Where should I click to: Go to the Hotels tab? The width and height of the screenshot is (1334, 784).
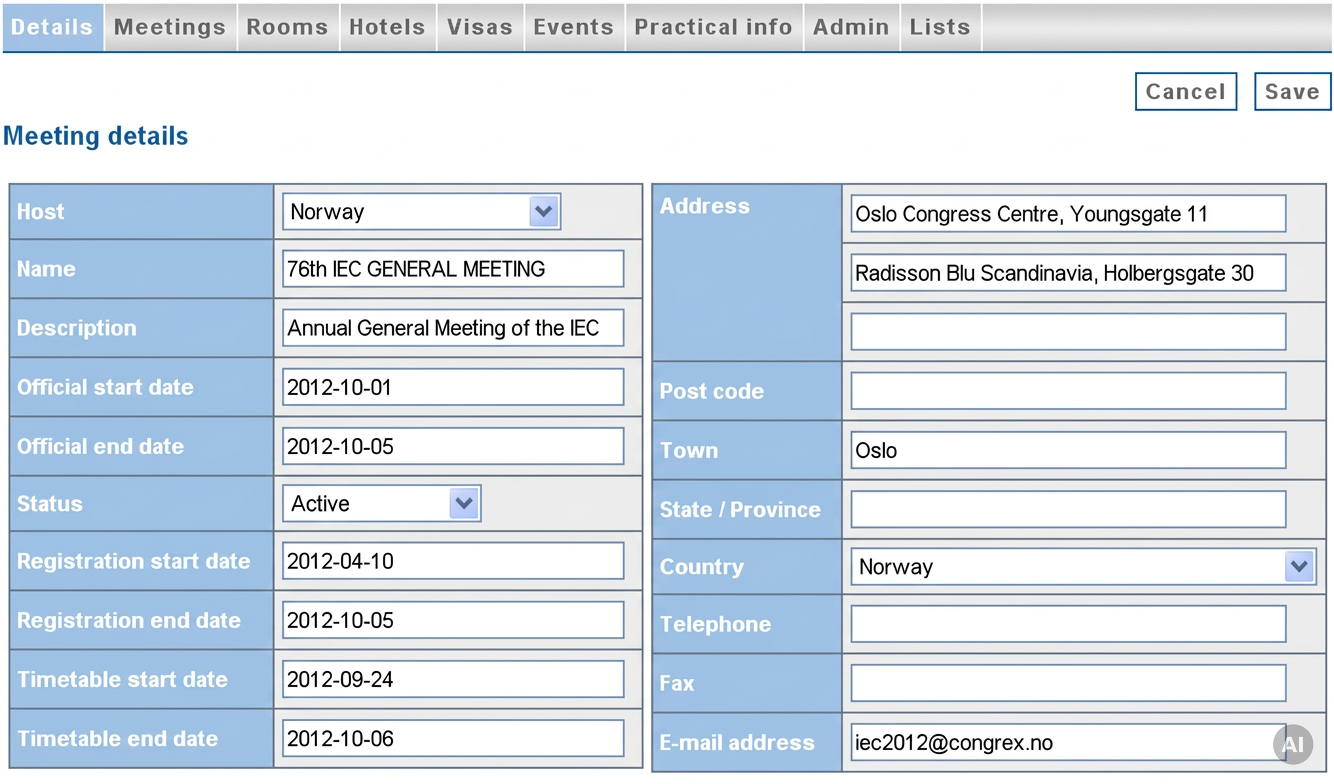[x=387, y=27]
